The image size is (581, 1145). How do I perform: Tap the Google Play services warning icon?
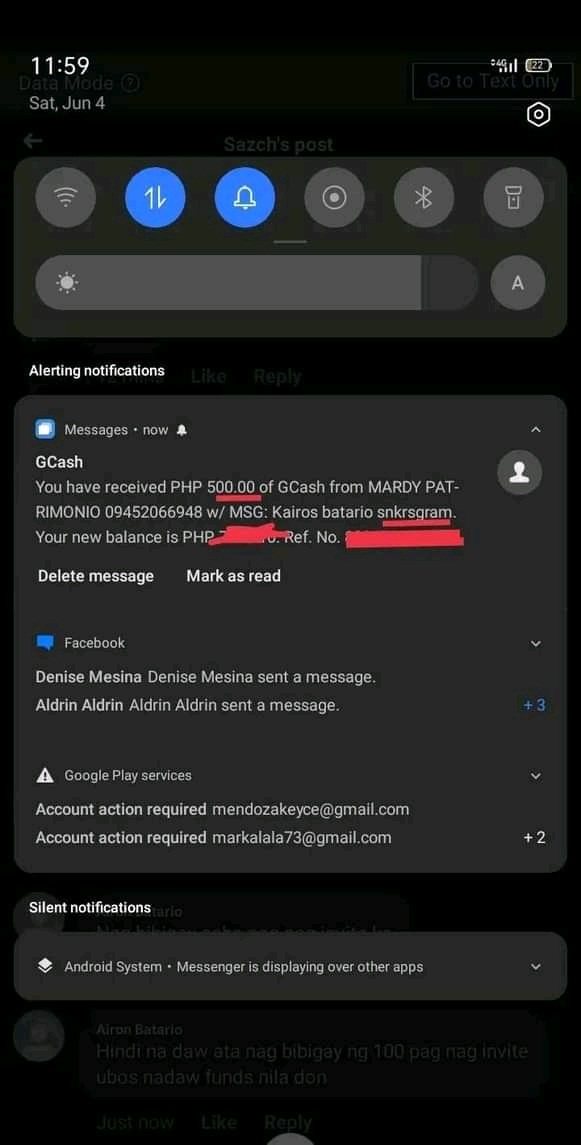[x=45, y=776]
